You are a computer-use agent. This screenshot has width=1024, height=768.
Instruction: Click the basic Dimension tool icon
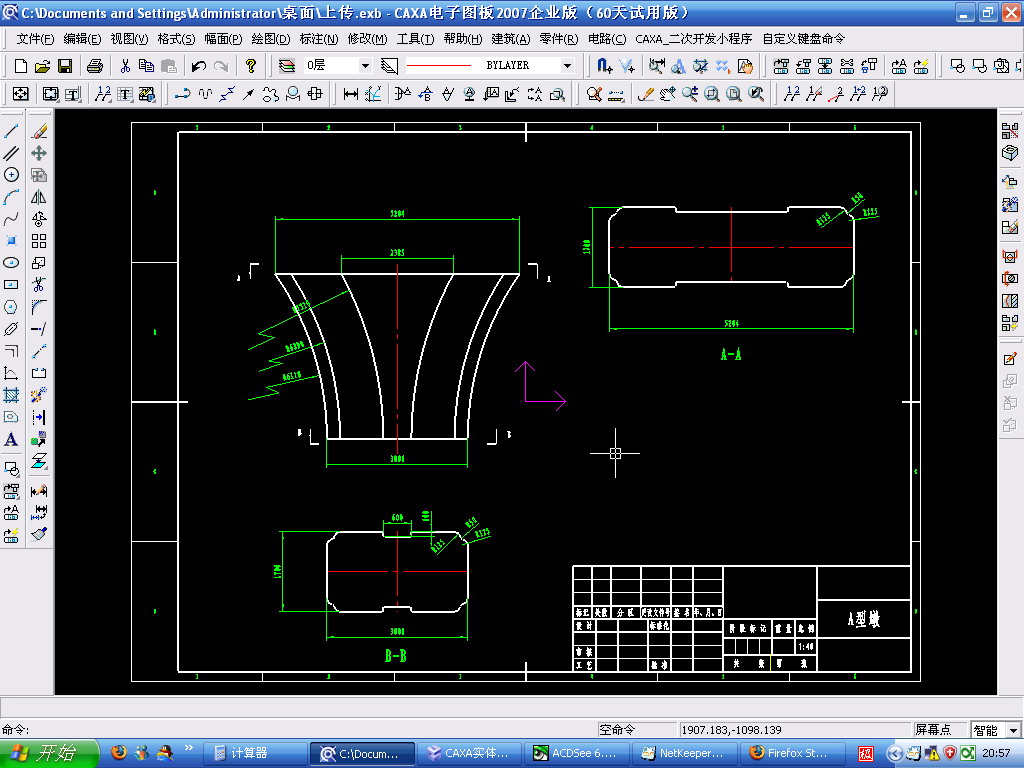pyautogui.click(x=351, y=95)
